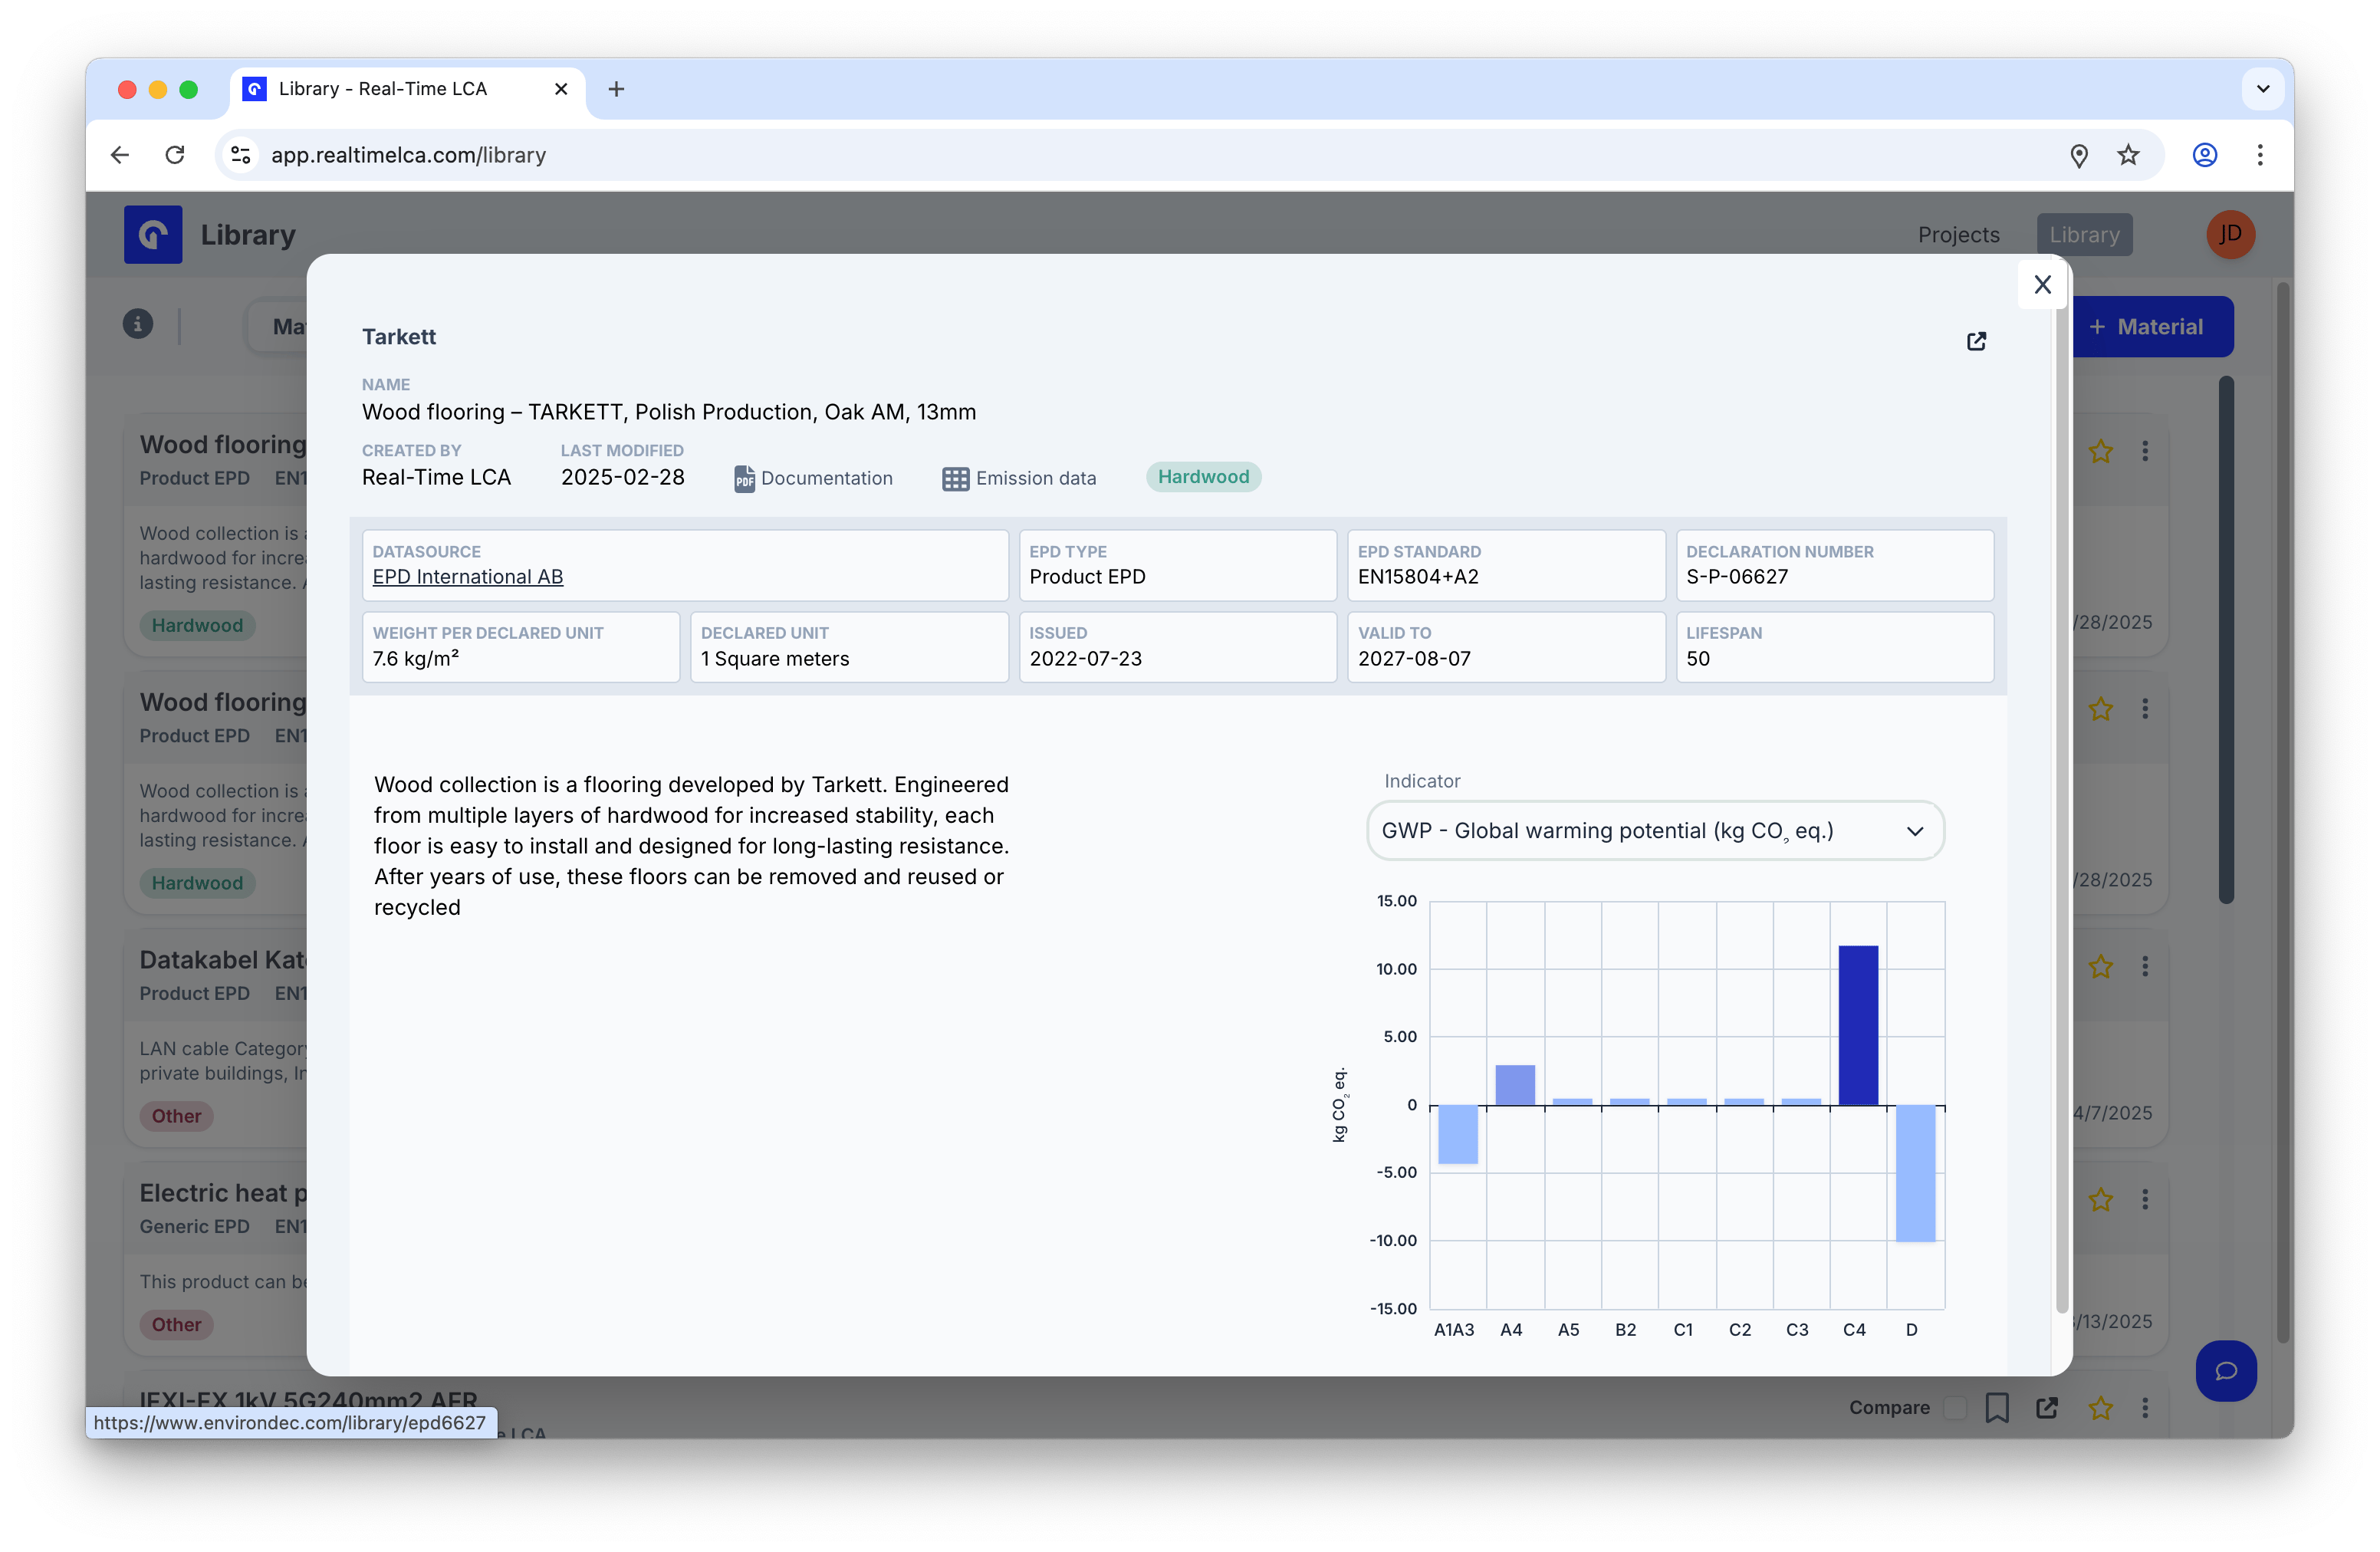Open the chat support bubble
The image size is (2380, 1552).
tap(2226, 1371)
